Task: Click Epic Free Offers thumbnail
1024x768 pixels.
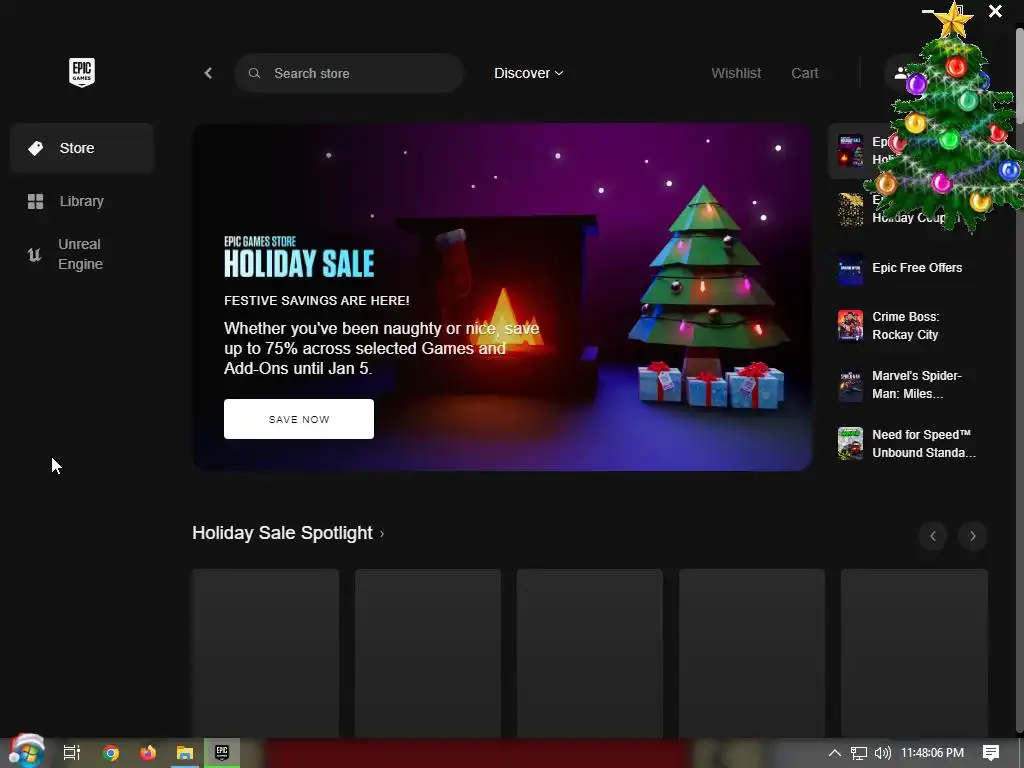Action: point(850,268)
